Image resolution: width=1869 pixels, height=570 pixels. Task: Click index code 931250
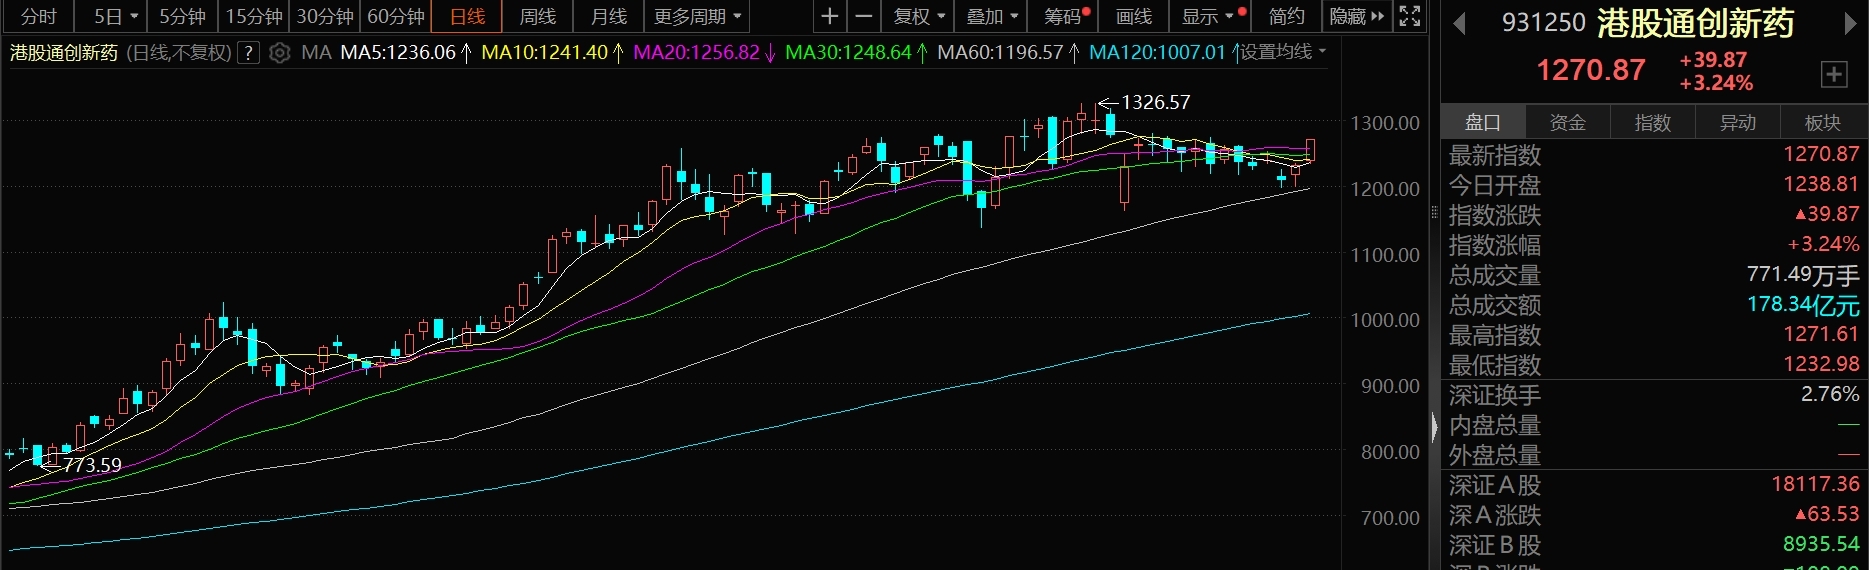(x=1543, y=23)
